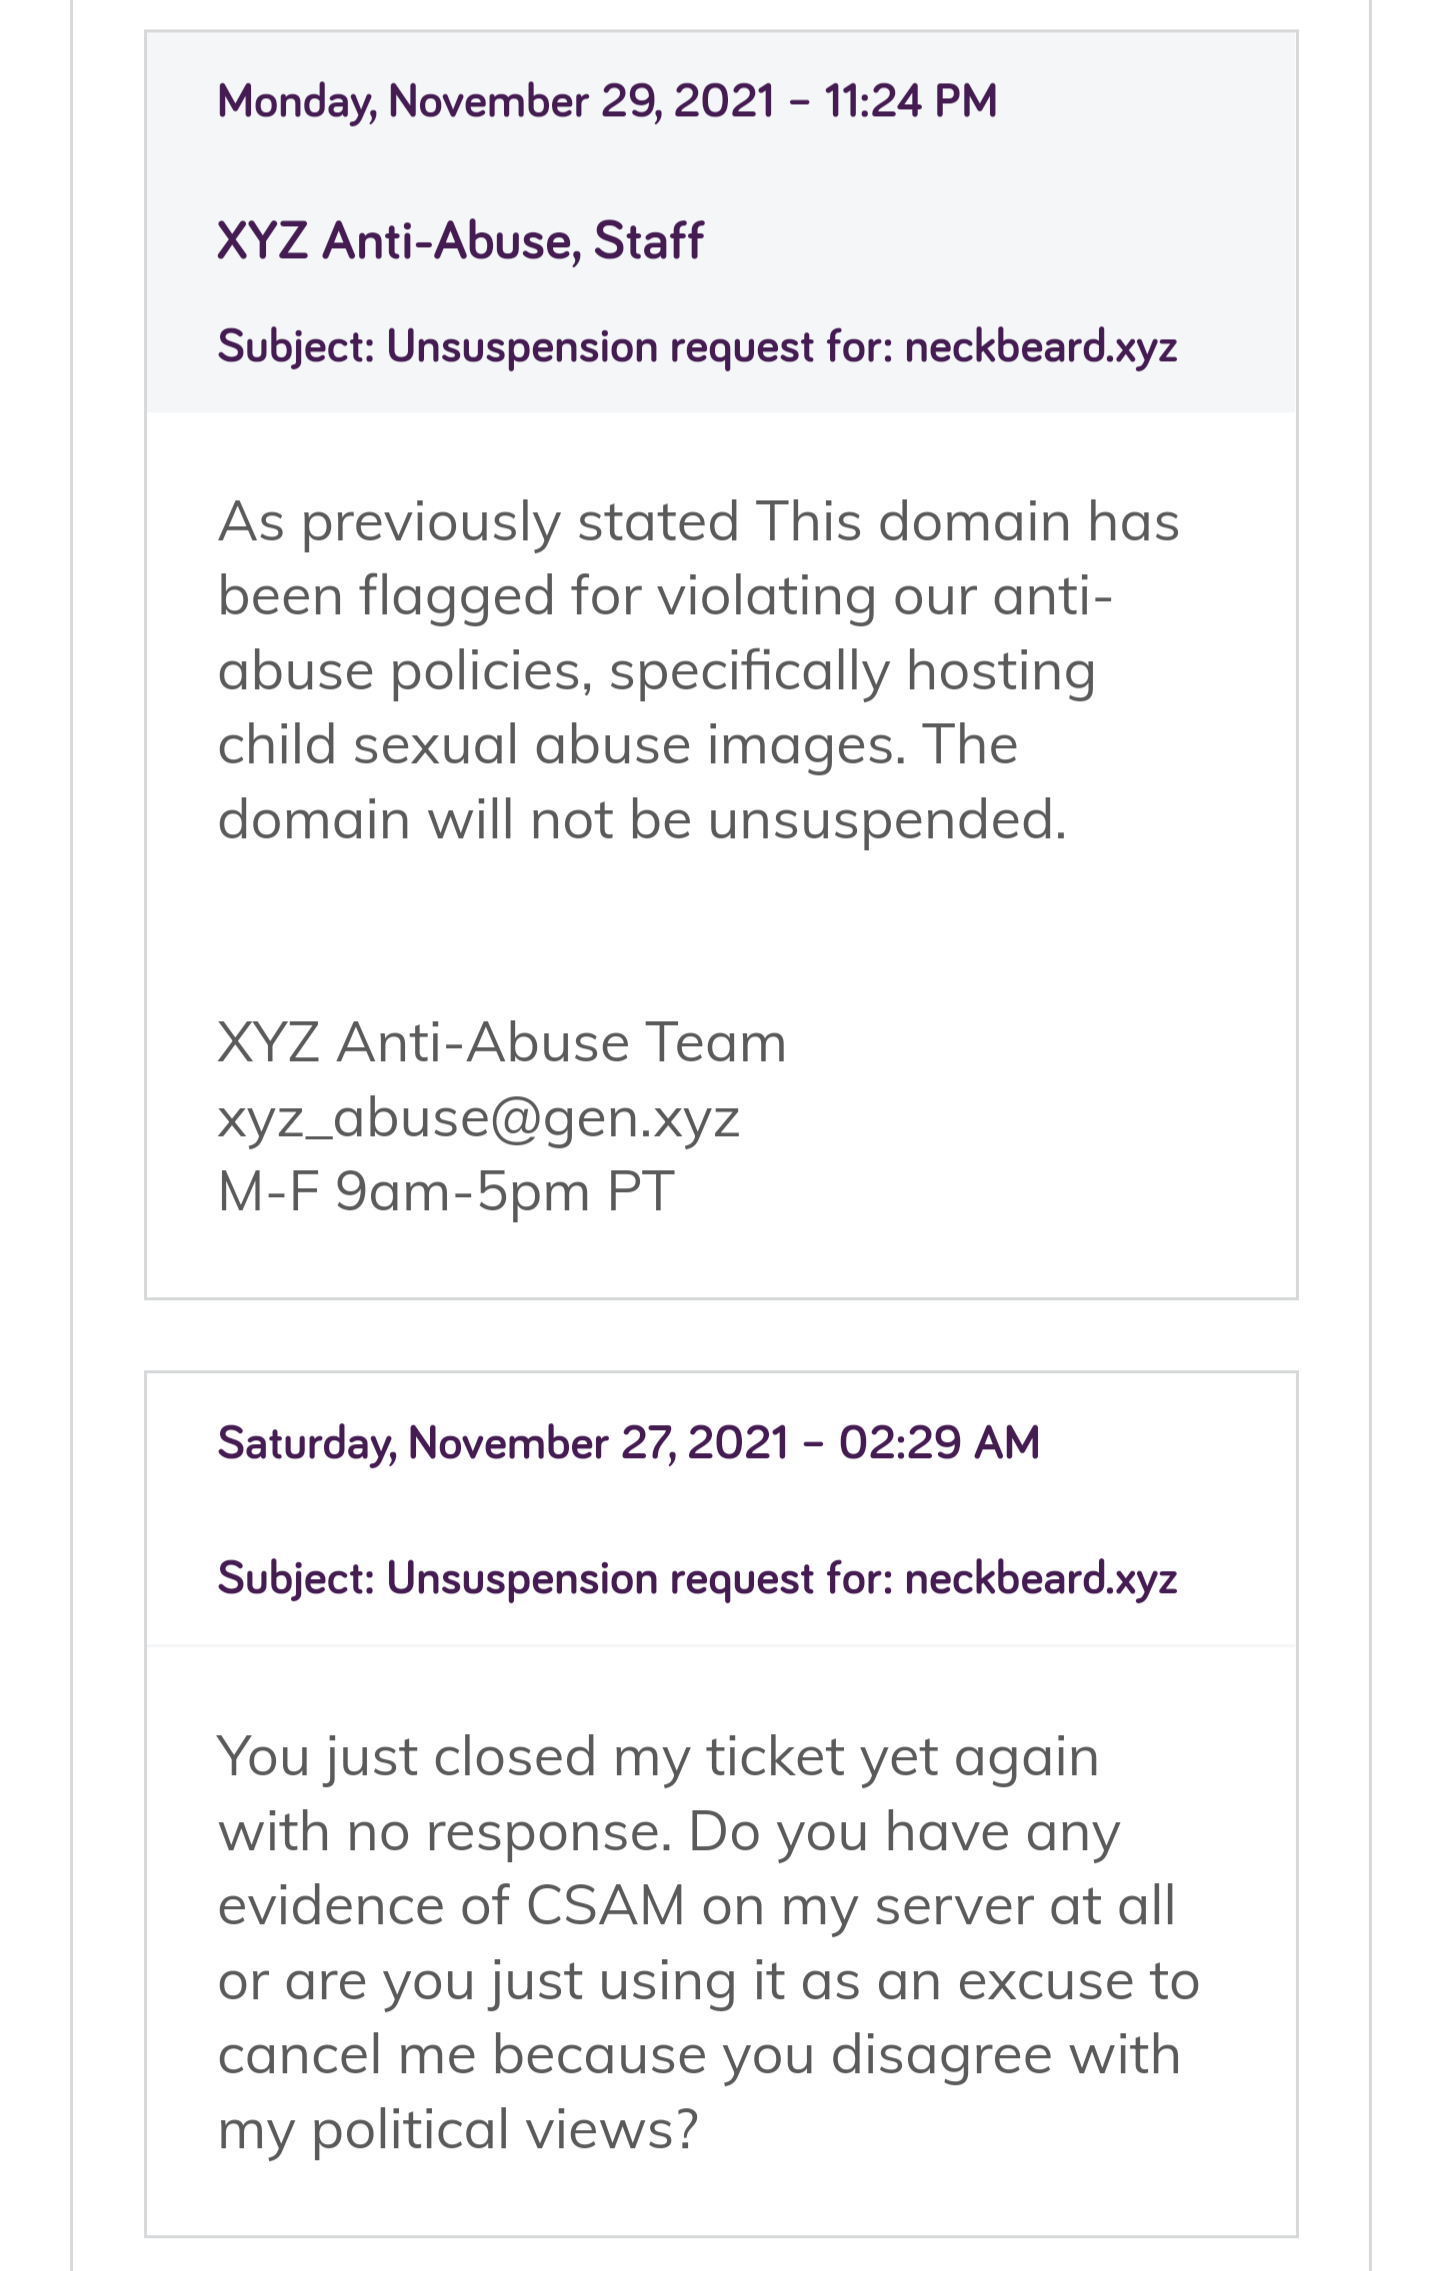The height and width of the screenshot is (2271, 1440).
Task: Tap neckbeard.xyz in the staff reply subject
Action: [1041, 346]
